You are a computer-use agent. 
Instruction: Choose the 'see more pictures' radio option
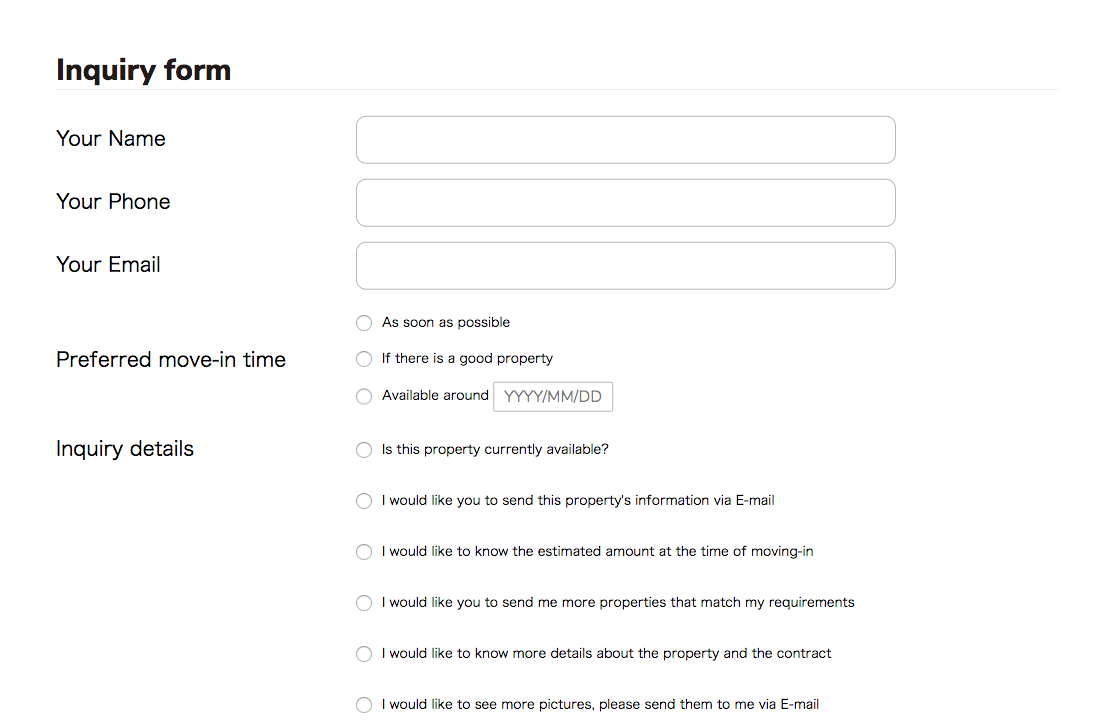[x=364, y=705]
